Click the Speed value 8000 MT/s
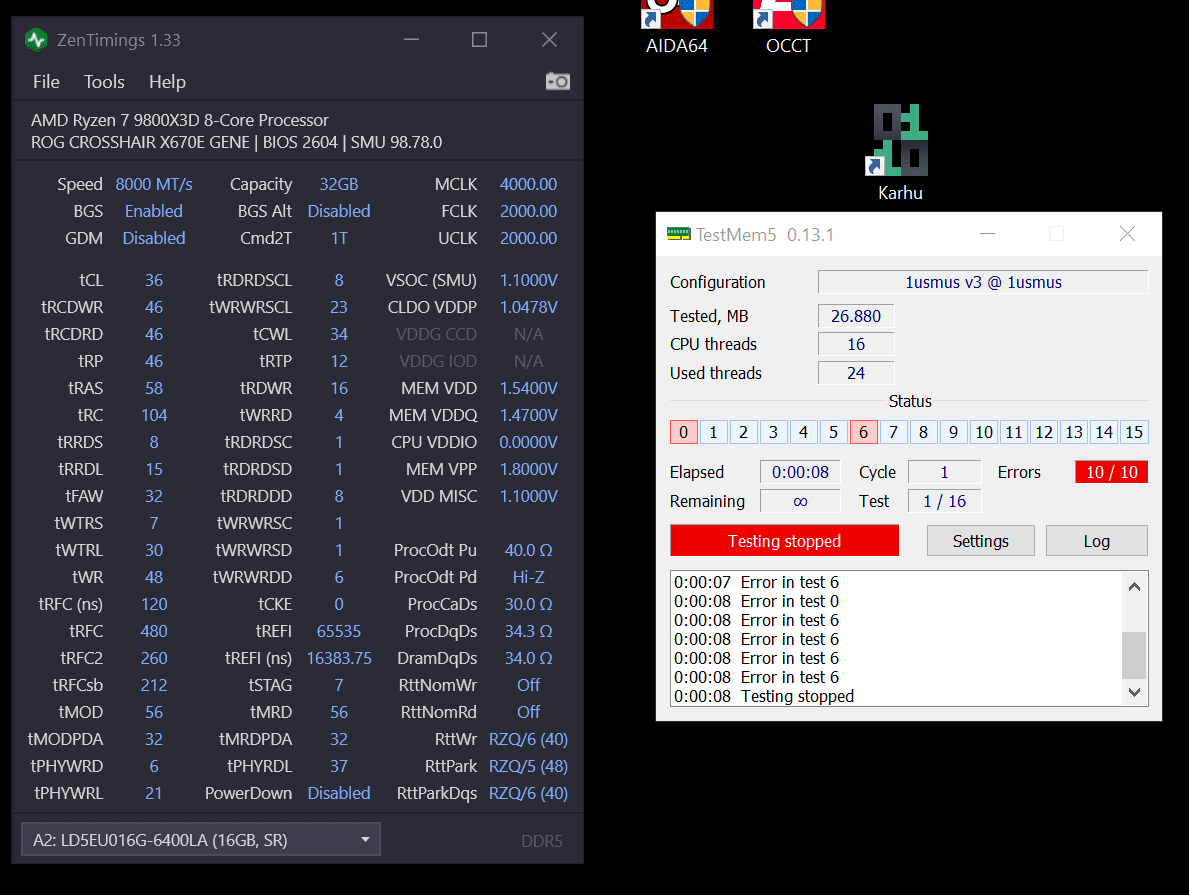1189x895 pixels. [154, 184]
